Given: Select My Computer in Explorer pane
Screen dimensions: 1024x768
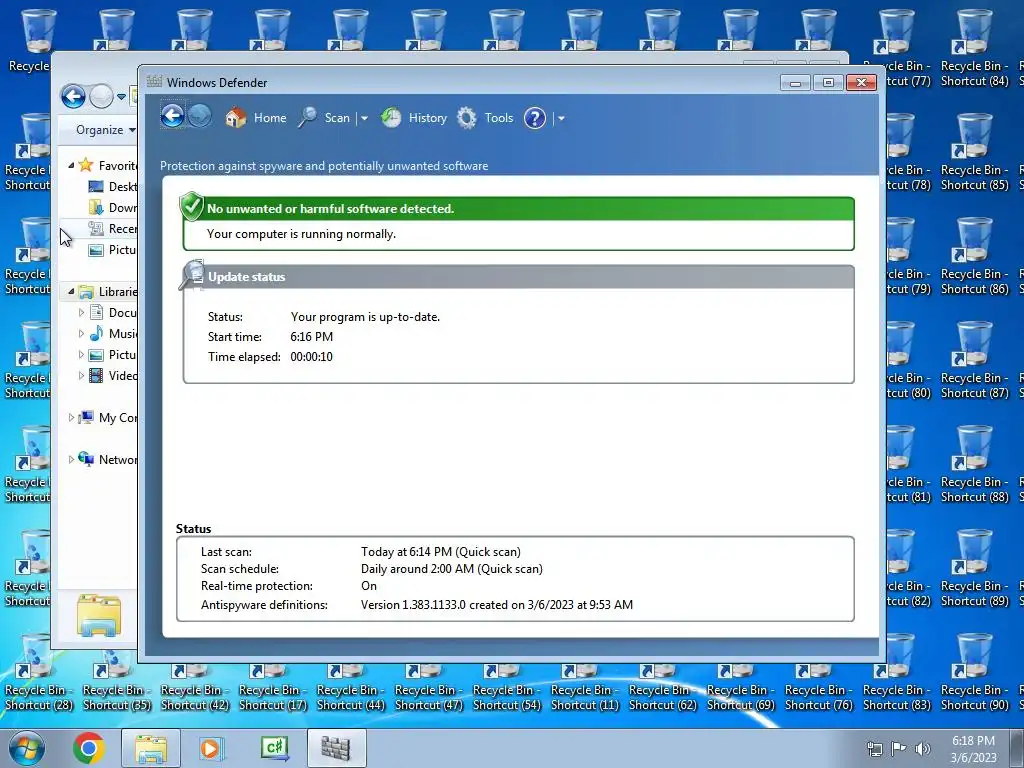Looking at the screenshot, I should click(x=107, y=417).
